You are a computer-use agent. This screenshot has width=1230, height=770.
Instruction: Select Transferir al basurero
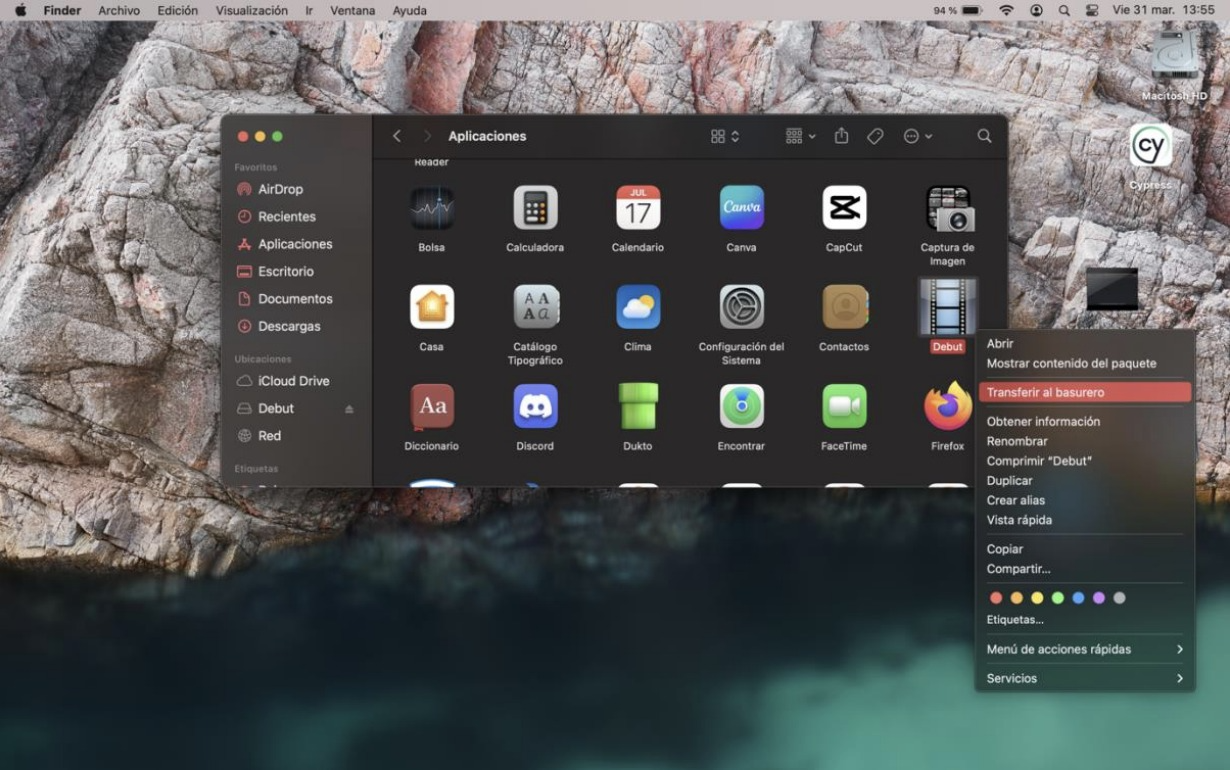[x=1084, y=392]
